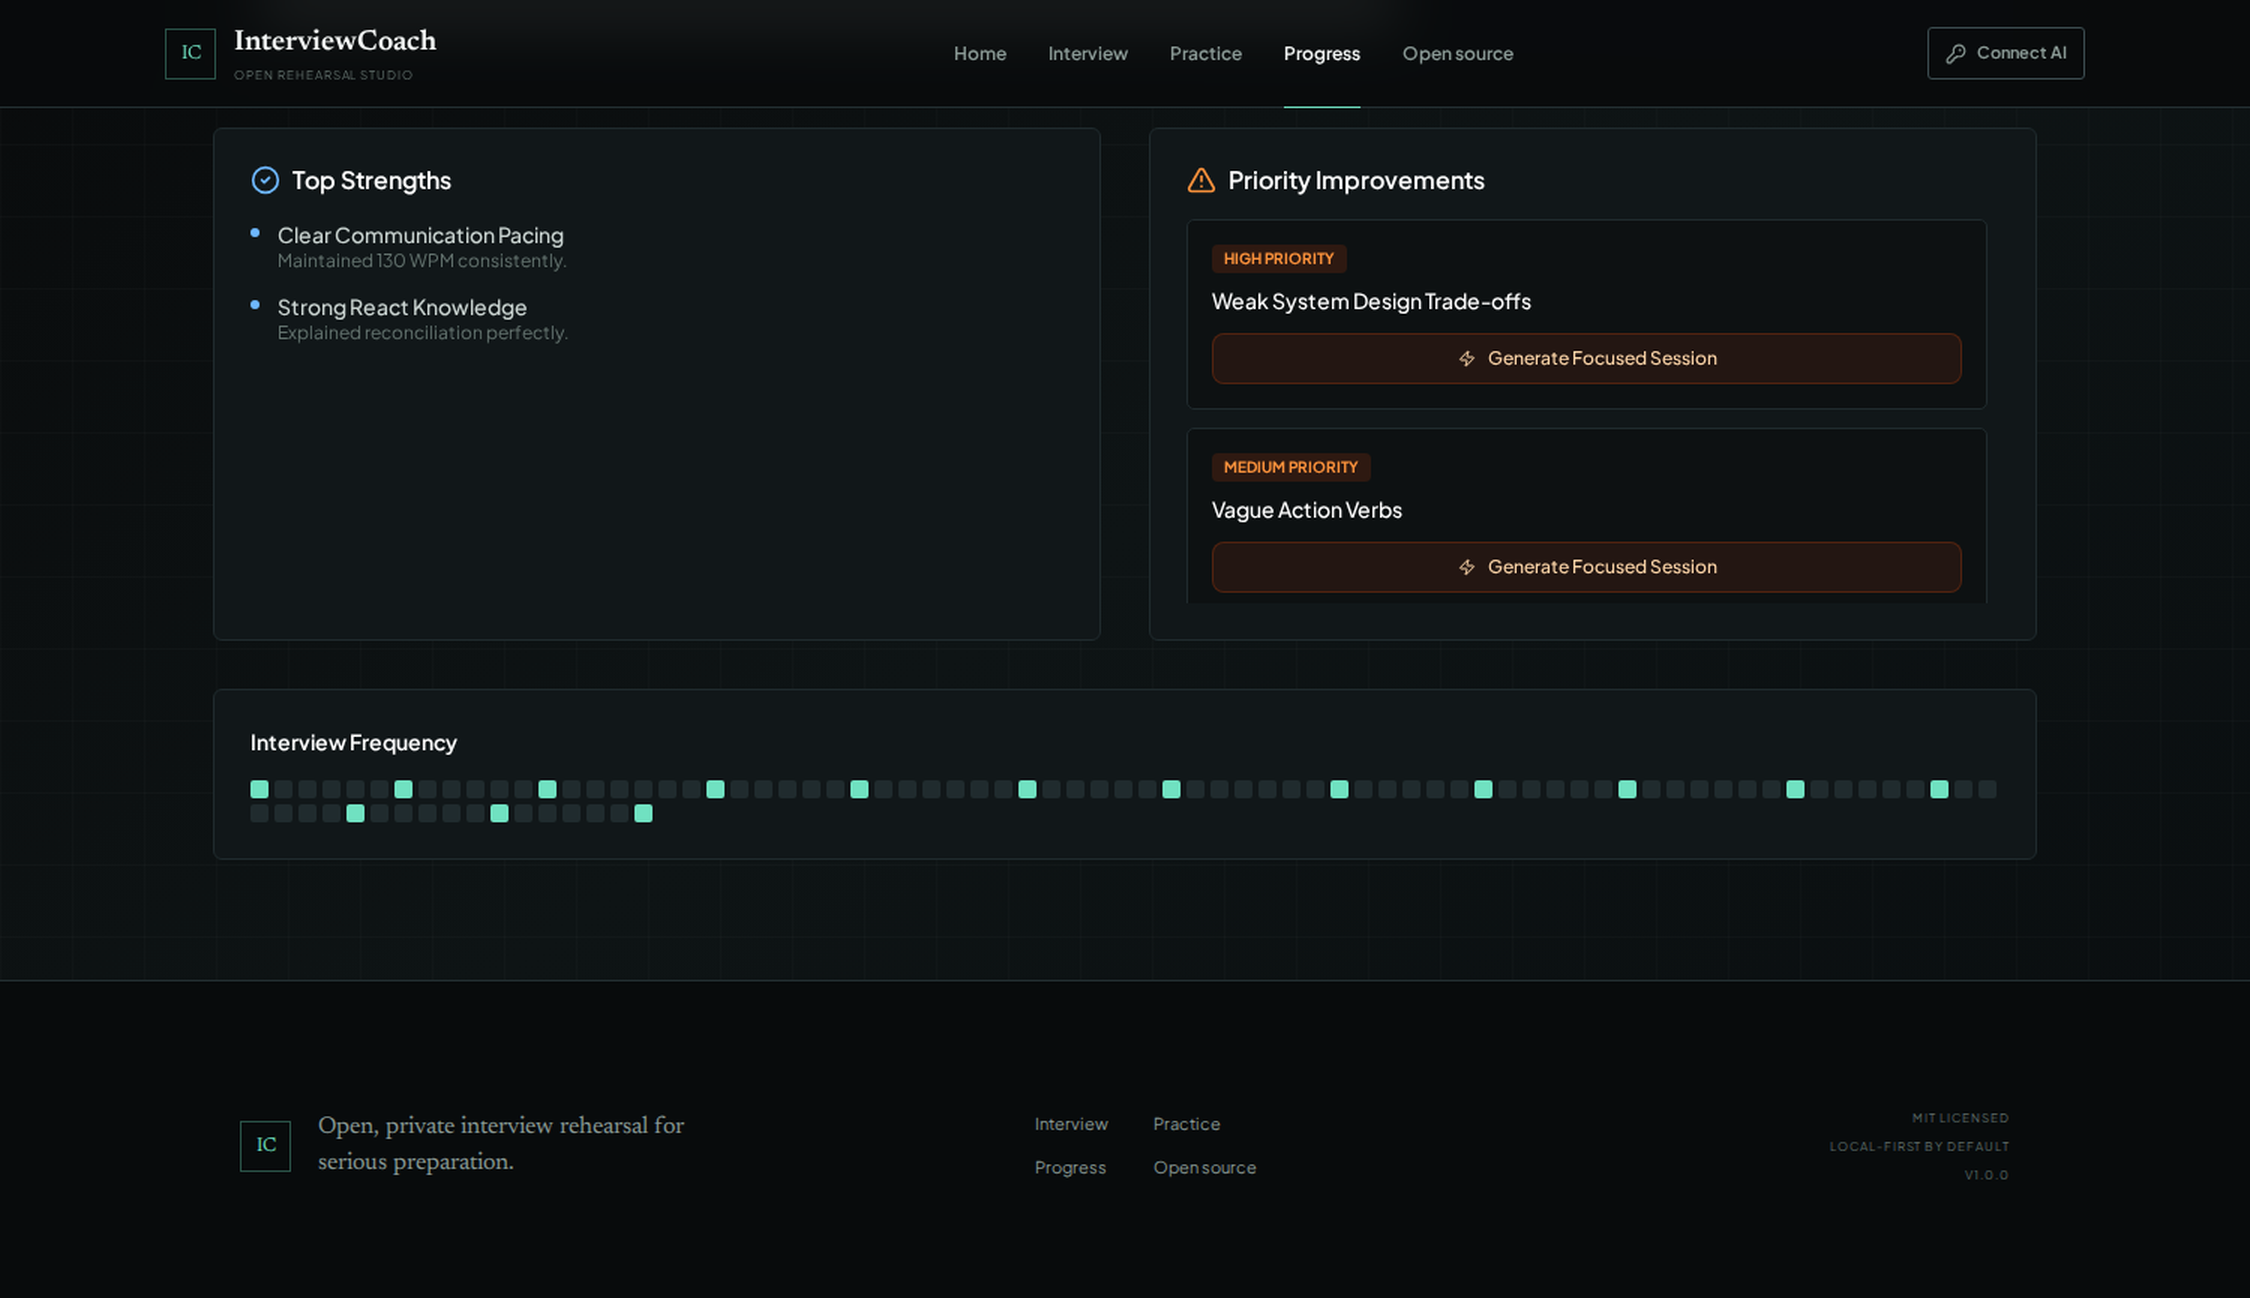This screenshot has width=2250, height=1298.
Task: Click OPEN REHEARSAL STUDIO tagline
Action: tap(323, 75)
